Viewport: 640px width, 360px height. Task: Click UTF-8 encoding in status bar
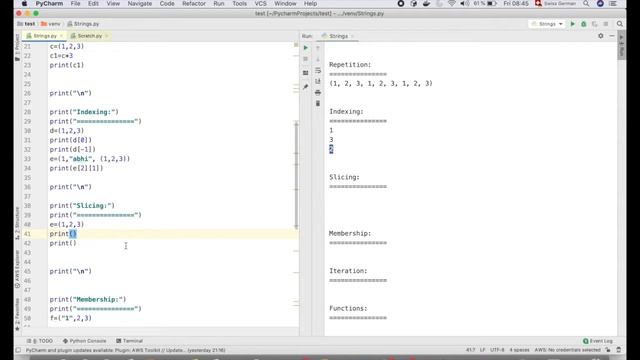(497, 350)
